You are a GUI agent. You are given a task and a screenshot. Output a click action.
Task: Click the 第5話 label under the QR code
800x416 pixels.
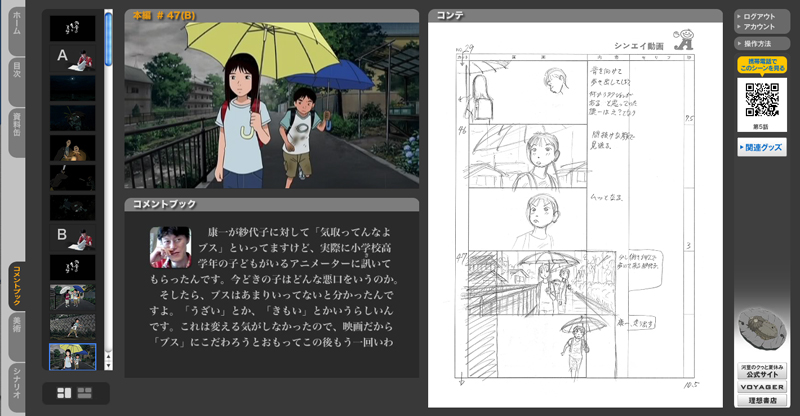coord(761,127)
